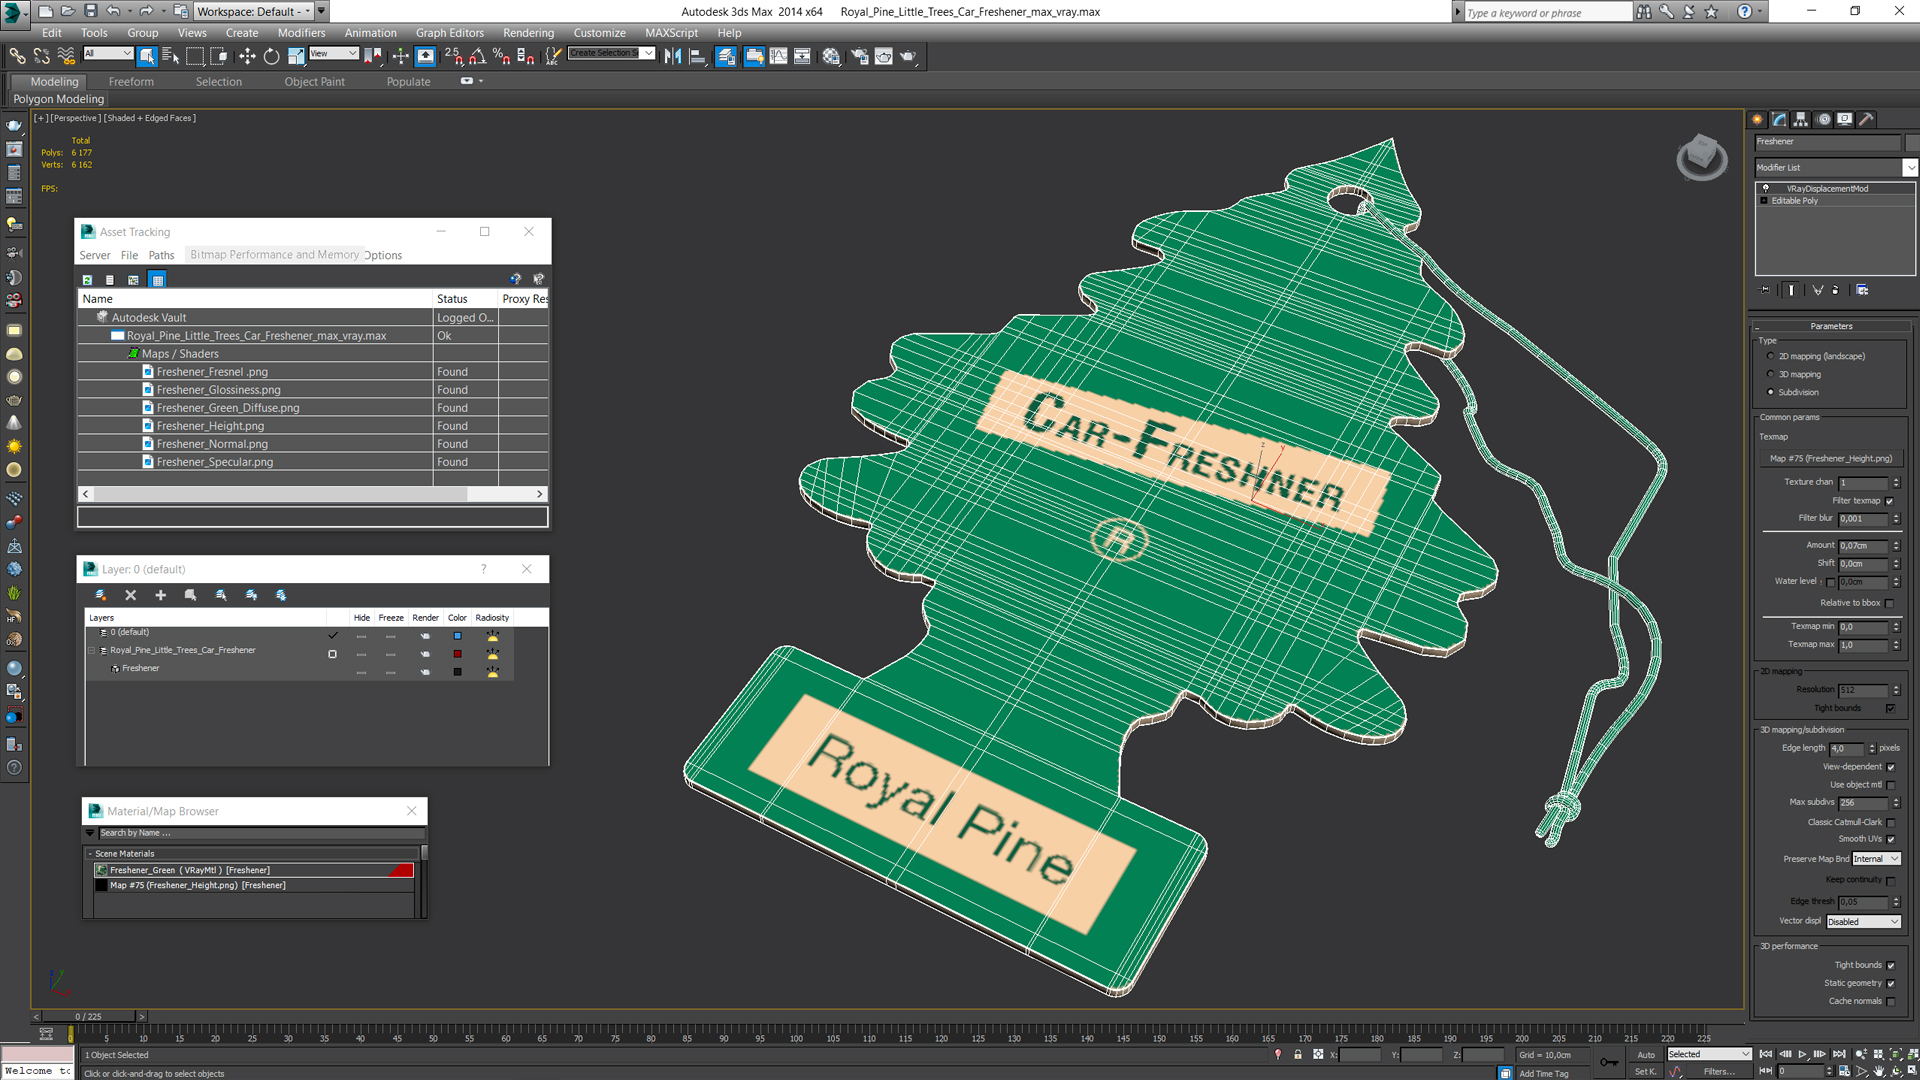Screen dimensions: 1920x1080
Task: Open the Hierarchy command panel tab
Action: [x=1801, y=119]
